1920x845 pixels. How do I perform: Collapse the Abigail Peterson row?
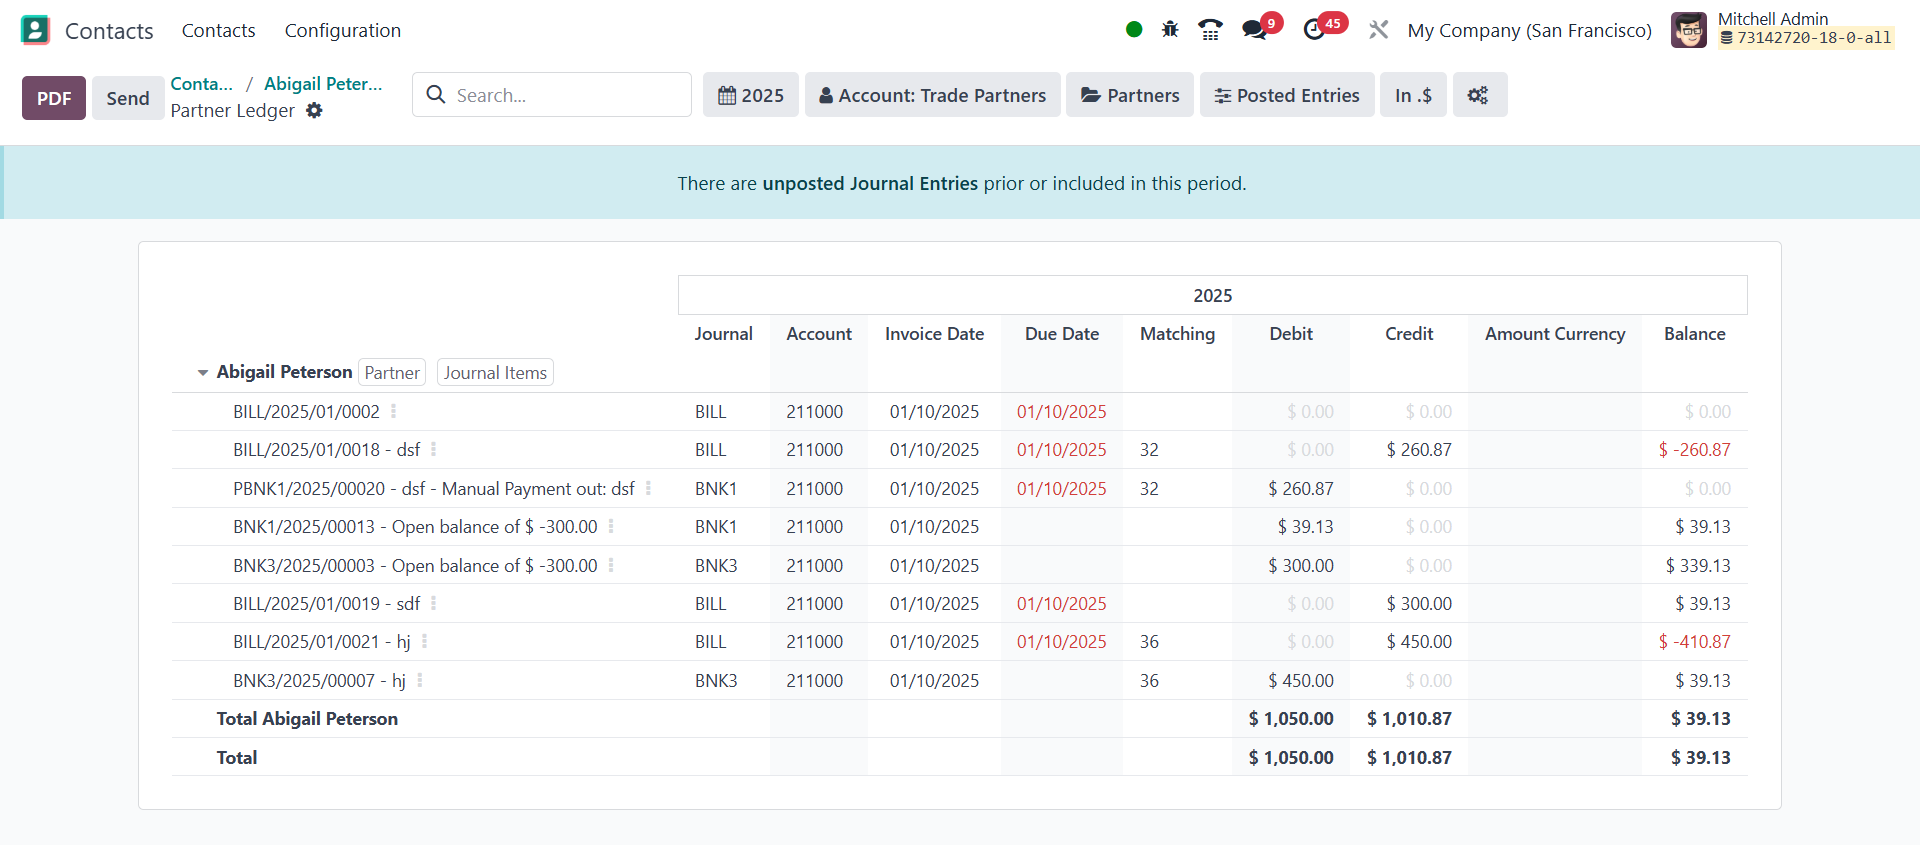click(x=203, y=373)
